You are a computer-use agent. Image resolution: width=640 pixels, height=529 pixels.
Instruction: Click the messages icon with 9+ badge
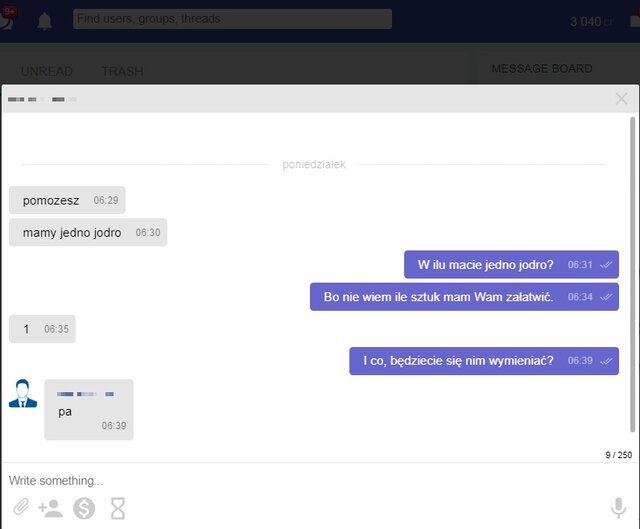click(x=8, y=18)
